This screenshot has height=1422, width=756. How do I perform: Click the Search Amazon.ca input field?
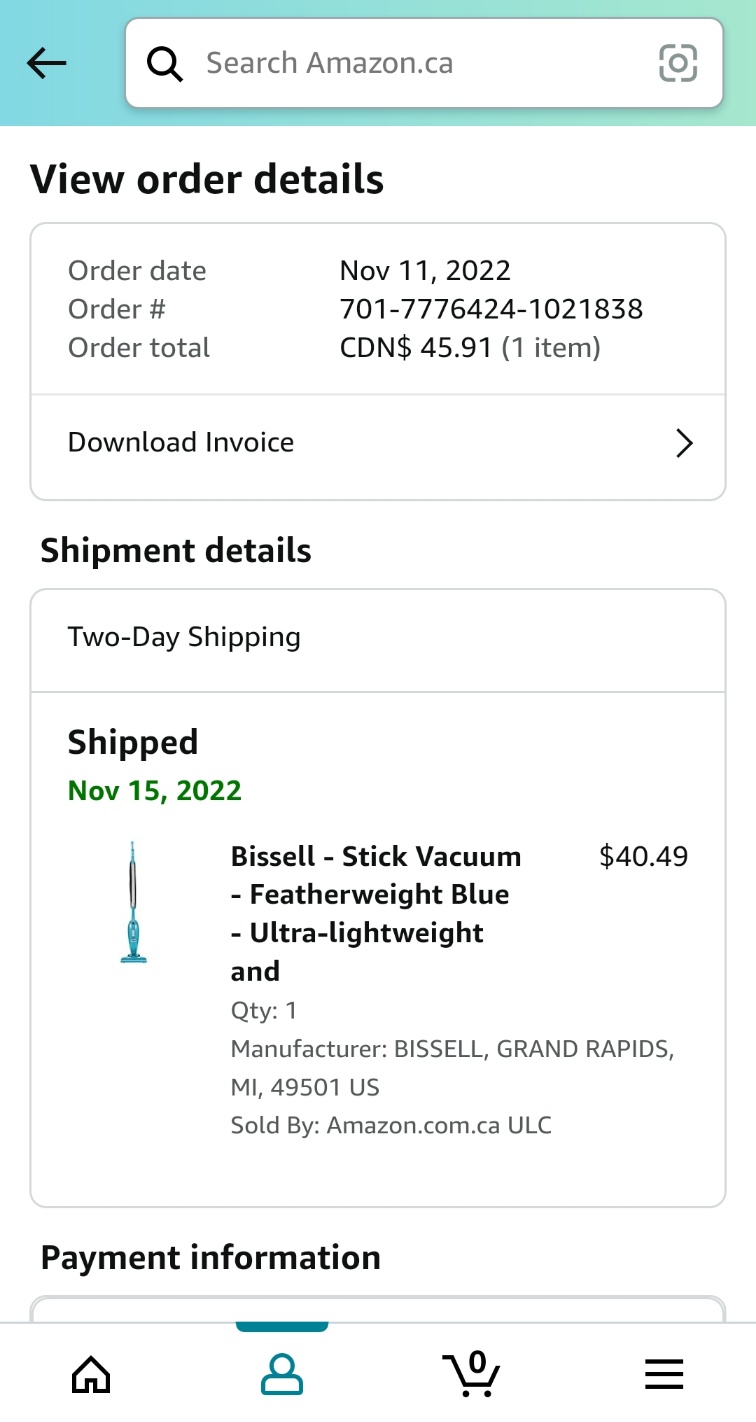point(424,63)
